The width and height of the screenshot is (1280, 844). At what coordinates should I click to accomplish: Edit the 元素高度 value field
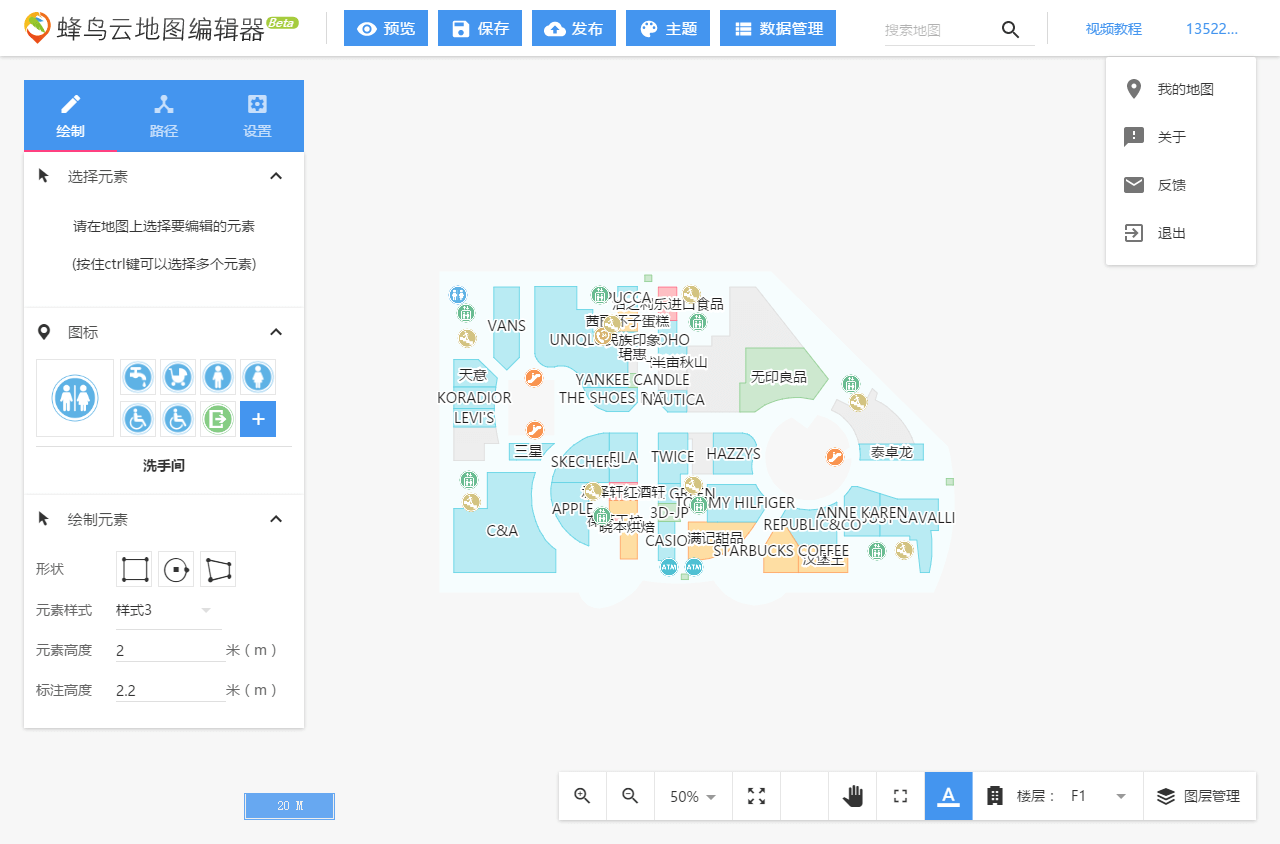[170, 650]
